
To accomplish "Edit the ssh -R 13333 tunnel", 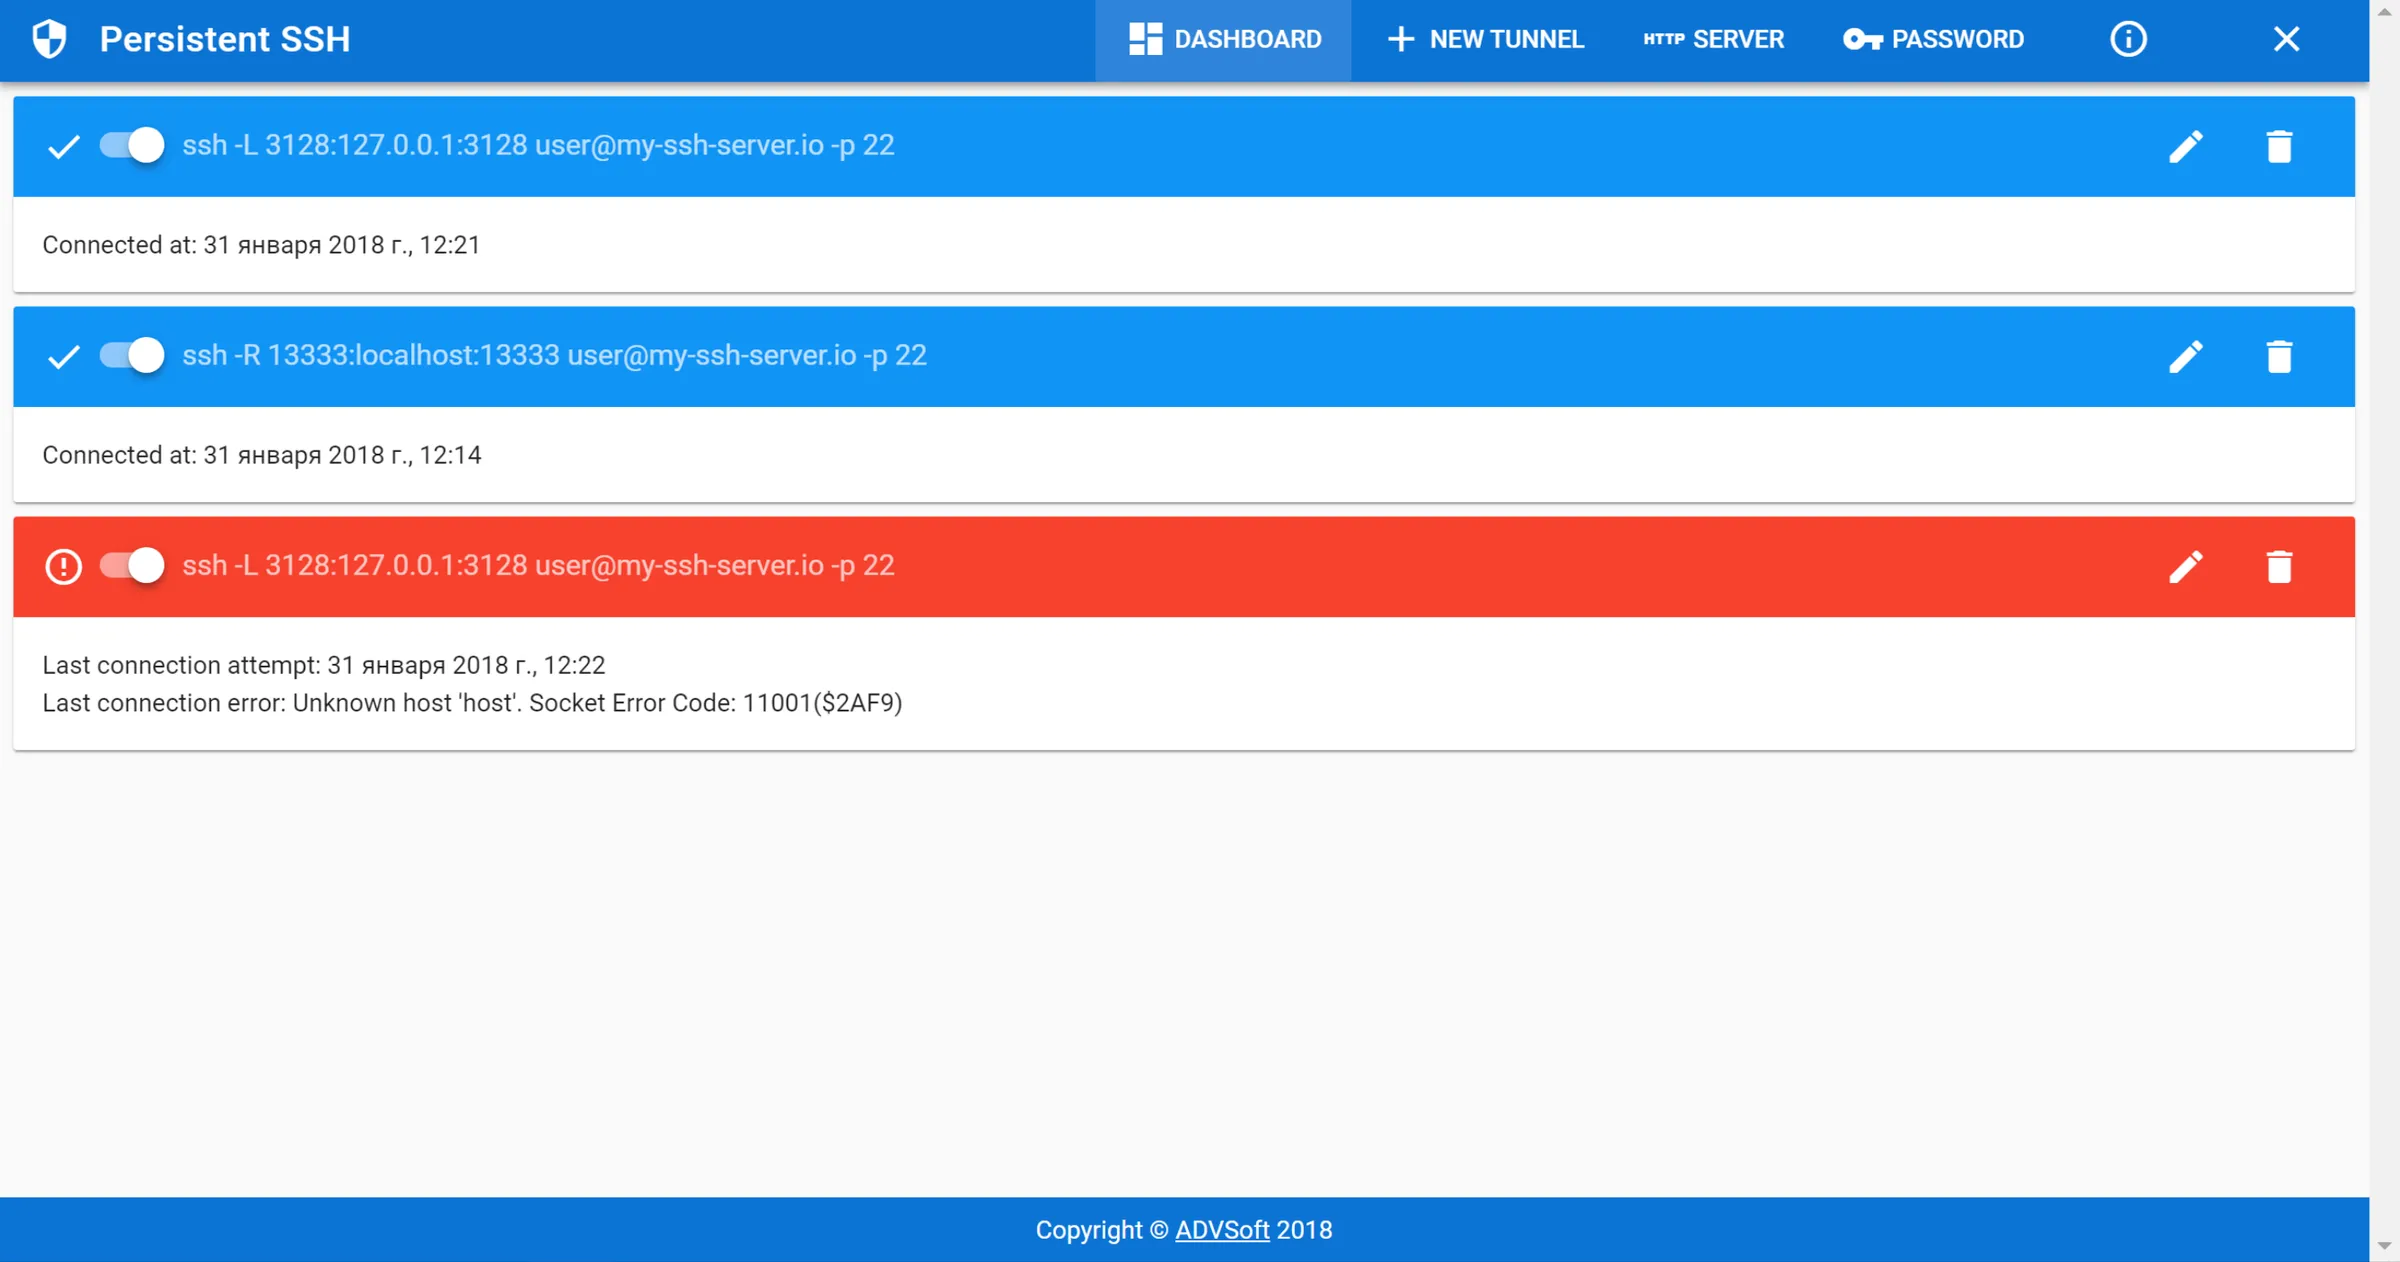I will [2187, 356].
